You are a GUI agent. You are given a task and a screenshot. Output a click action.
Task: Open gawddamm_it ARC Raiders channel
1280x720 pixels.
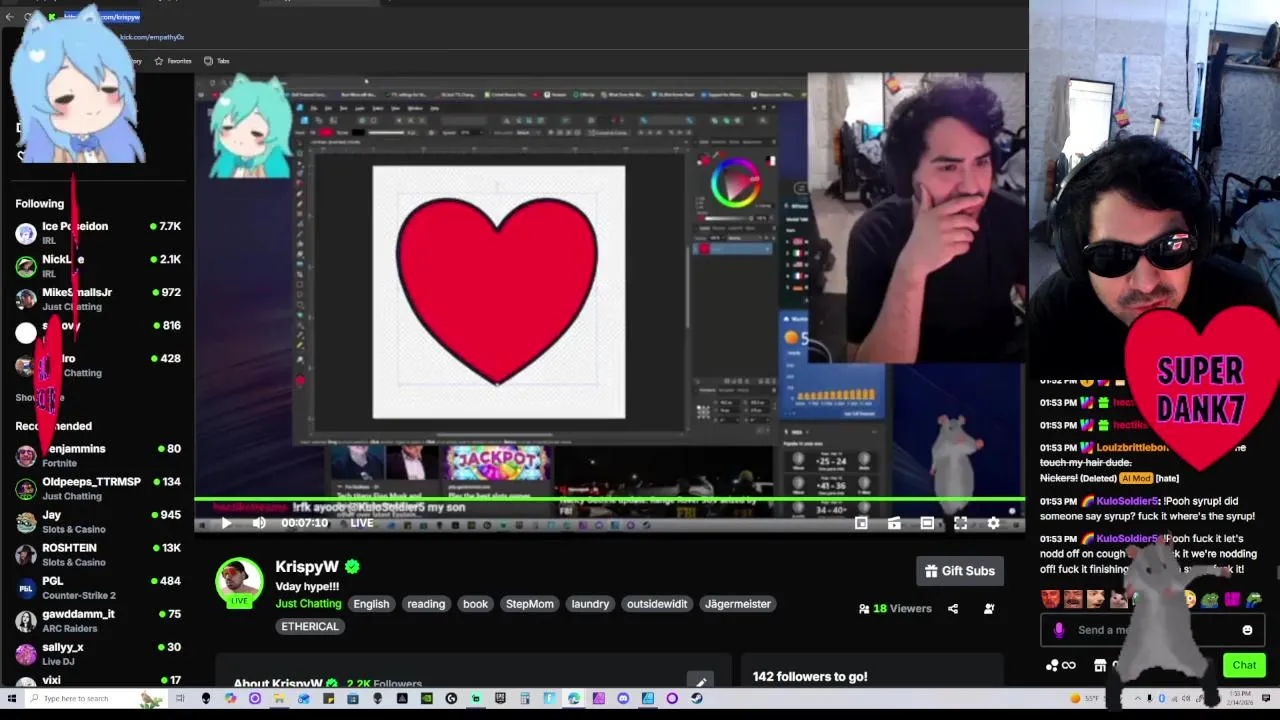point(98,620)
